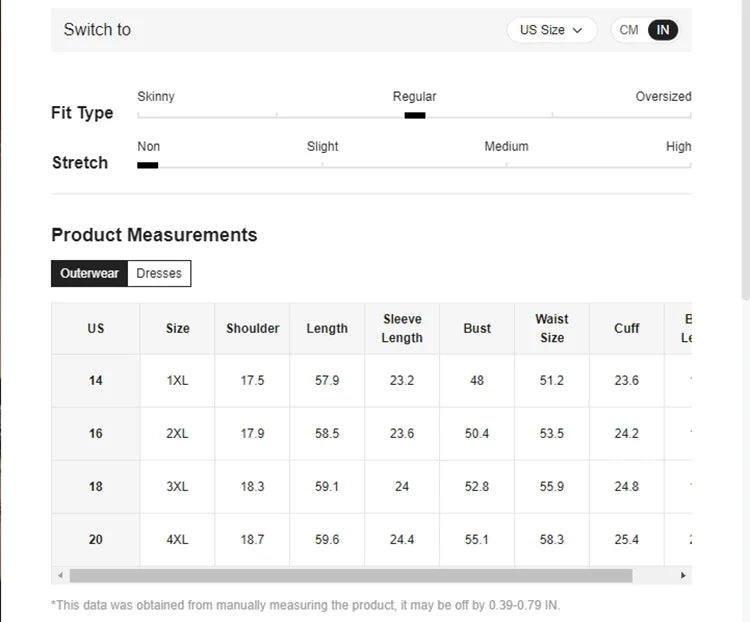Select the IN unit option

663,30
